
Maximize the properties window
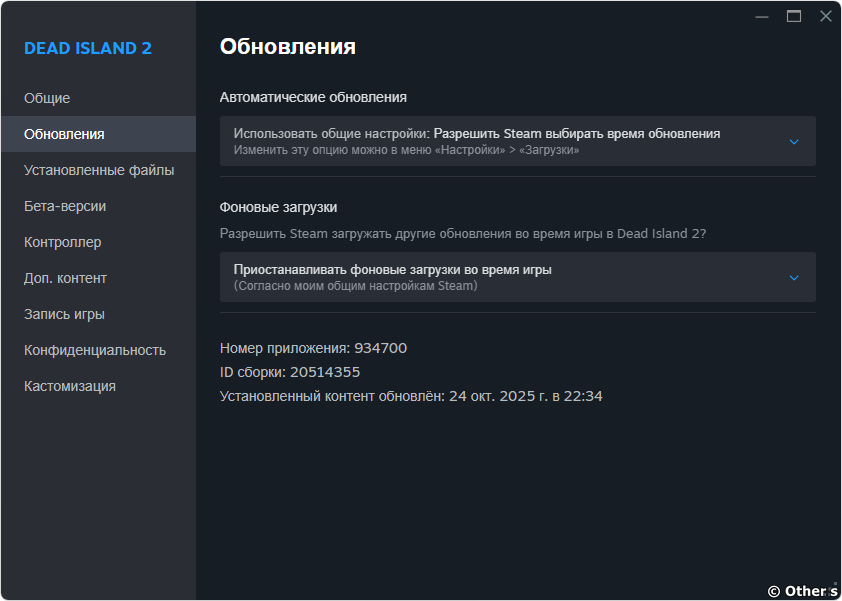point(794,16)
